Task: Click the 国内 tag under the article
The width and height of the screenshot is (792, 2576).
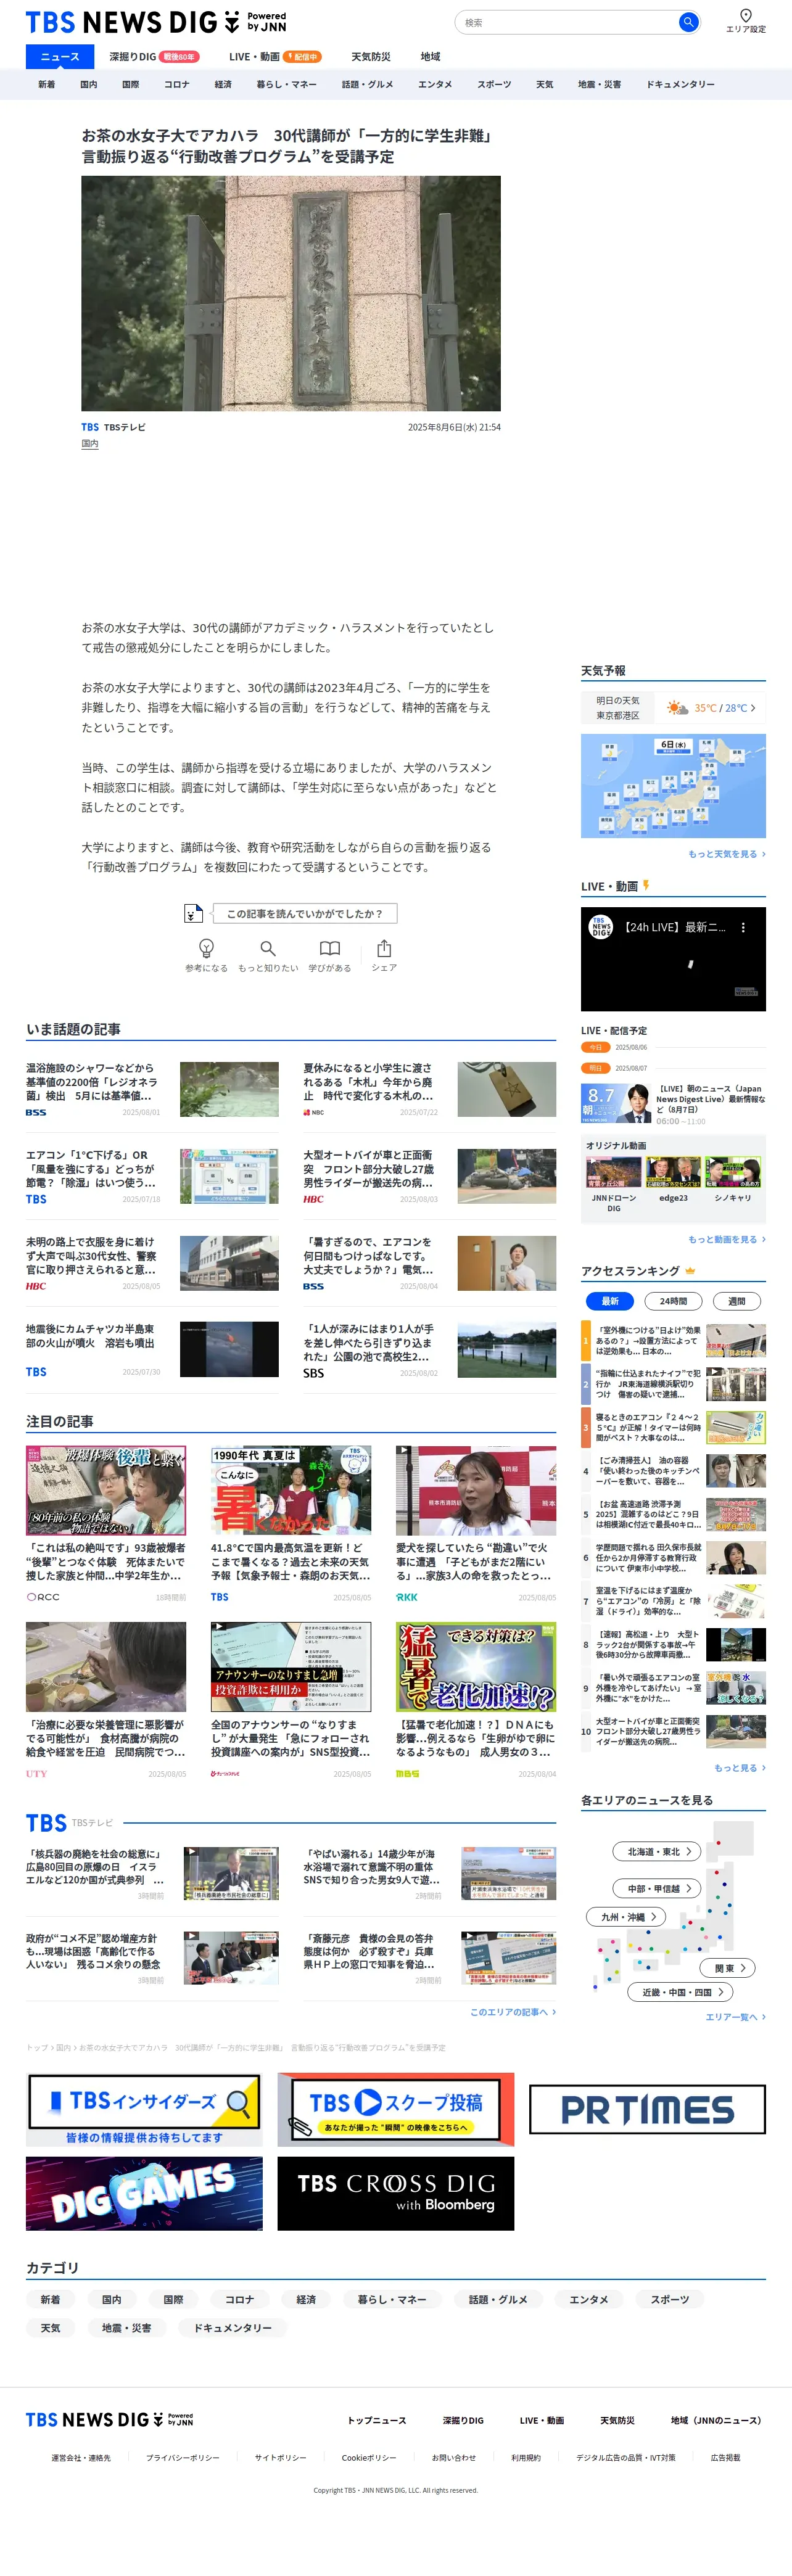Action: 90,443
